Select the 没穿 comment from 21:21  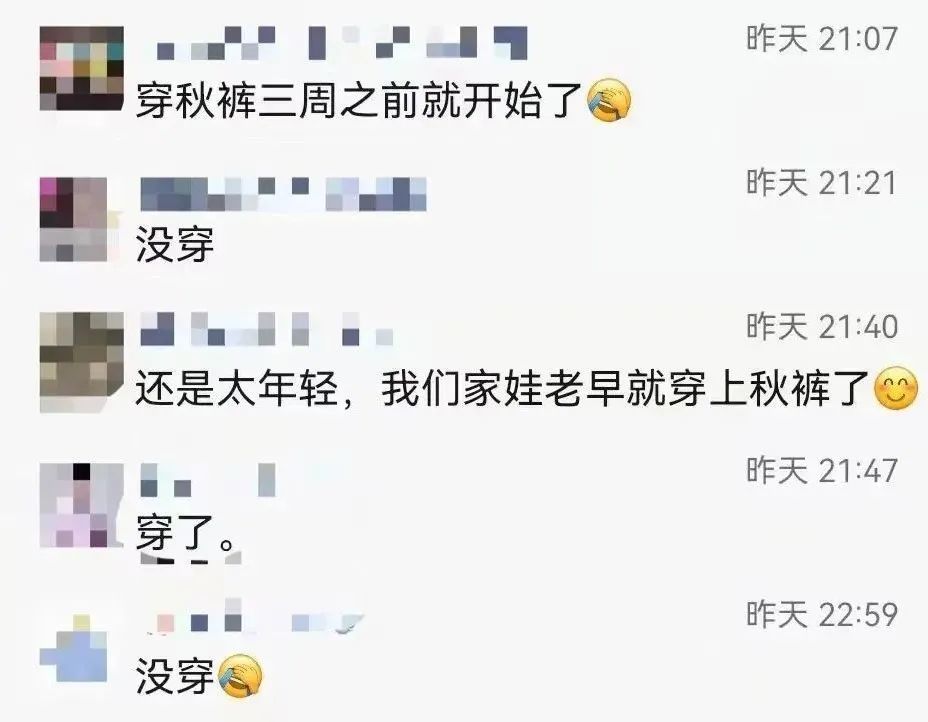click(175, 245)
